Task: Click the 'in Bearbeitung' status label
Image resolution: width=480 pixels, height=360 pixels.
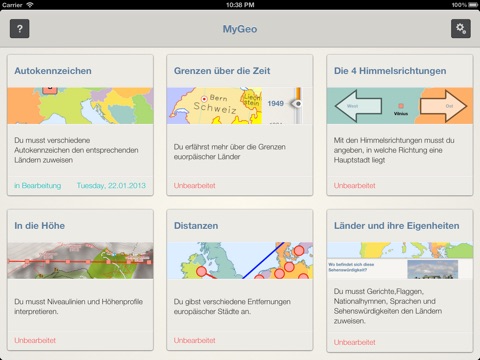Action: (38, 186)
